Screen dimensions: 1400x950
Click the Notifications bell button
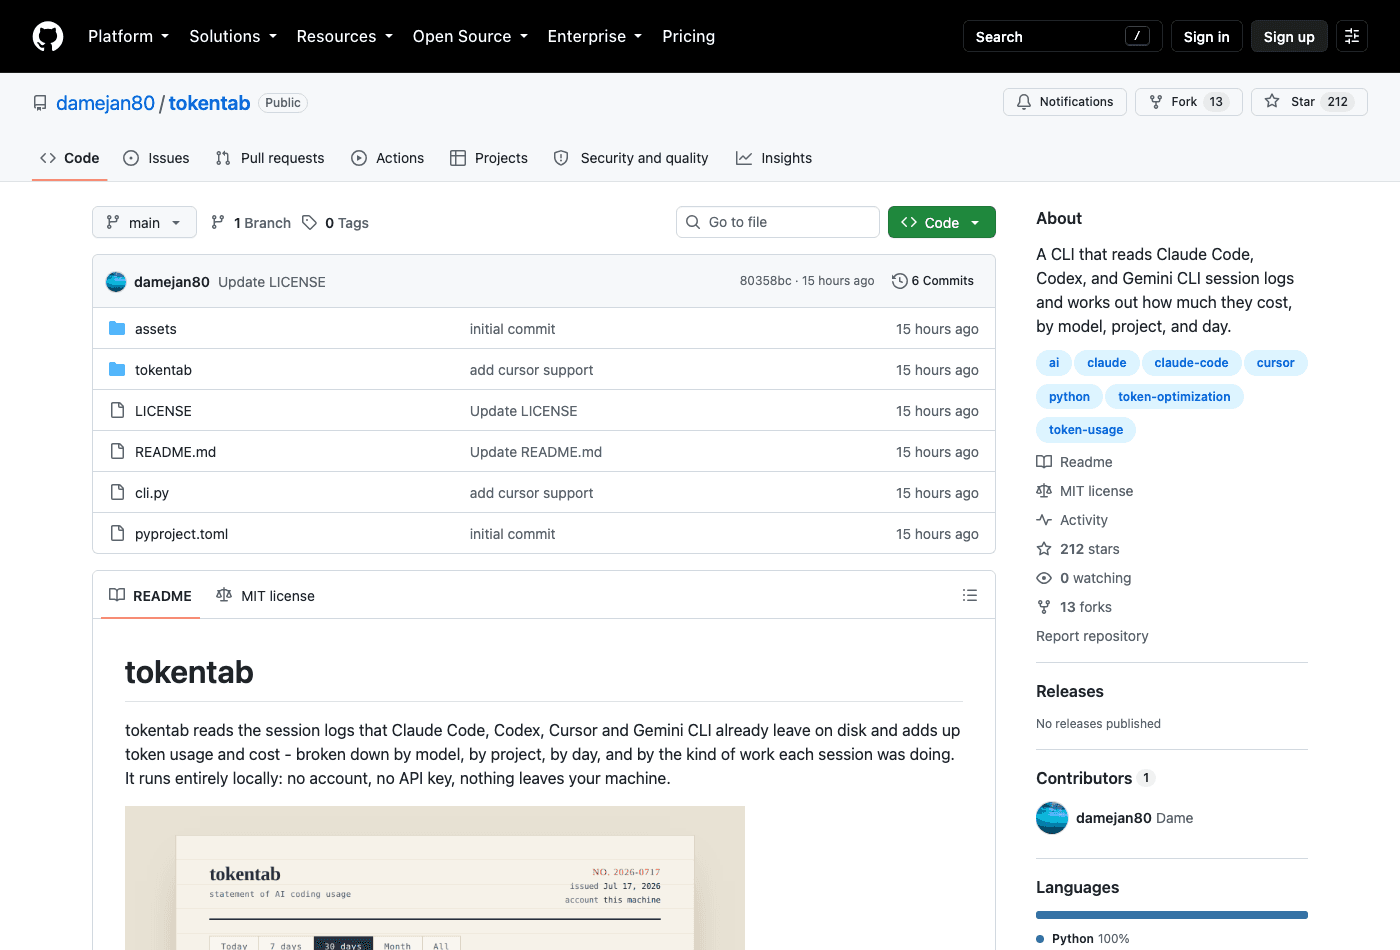click(1065, 102)
